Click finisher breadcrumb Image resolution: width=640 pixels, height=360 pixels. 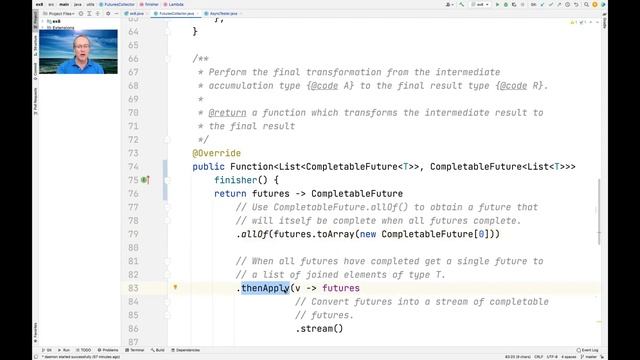(149, 4)
